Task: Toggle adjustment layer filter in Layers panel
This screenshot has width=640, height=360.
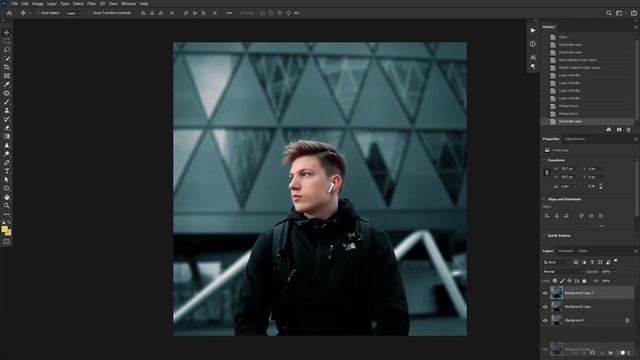Action: (584, 262)
